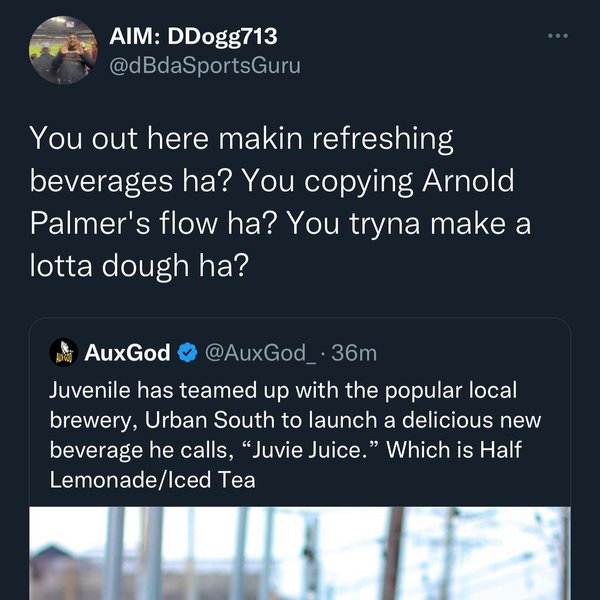Viewport: 600px width, 600px height.
Task: Click "lotta dough ha?" line of tweet
Action: 138,267
